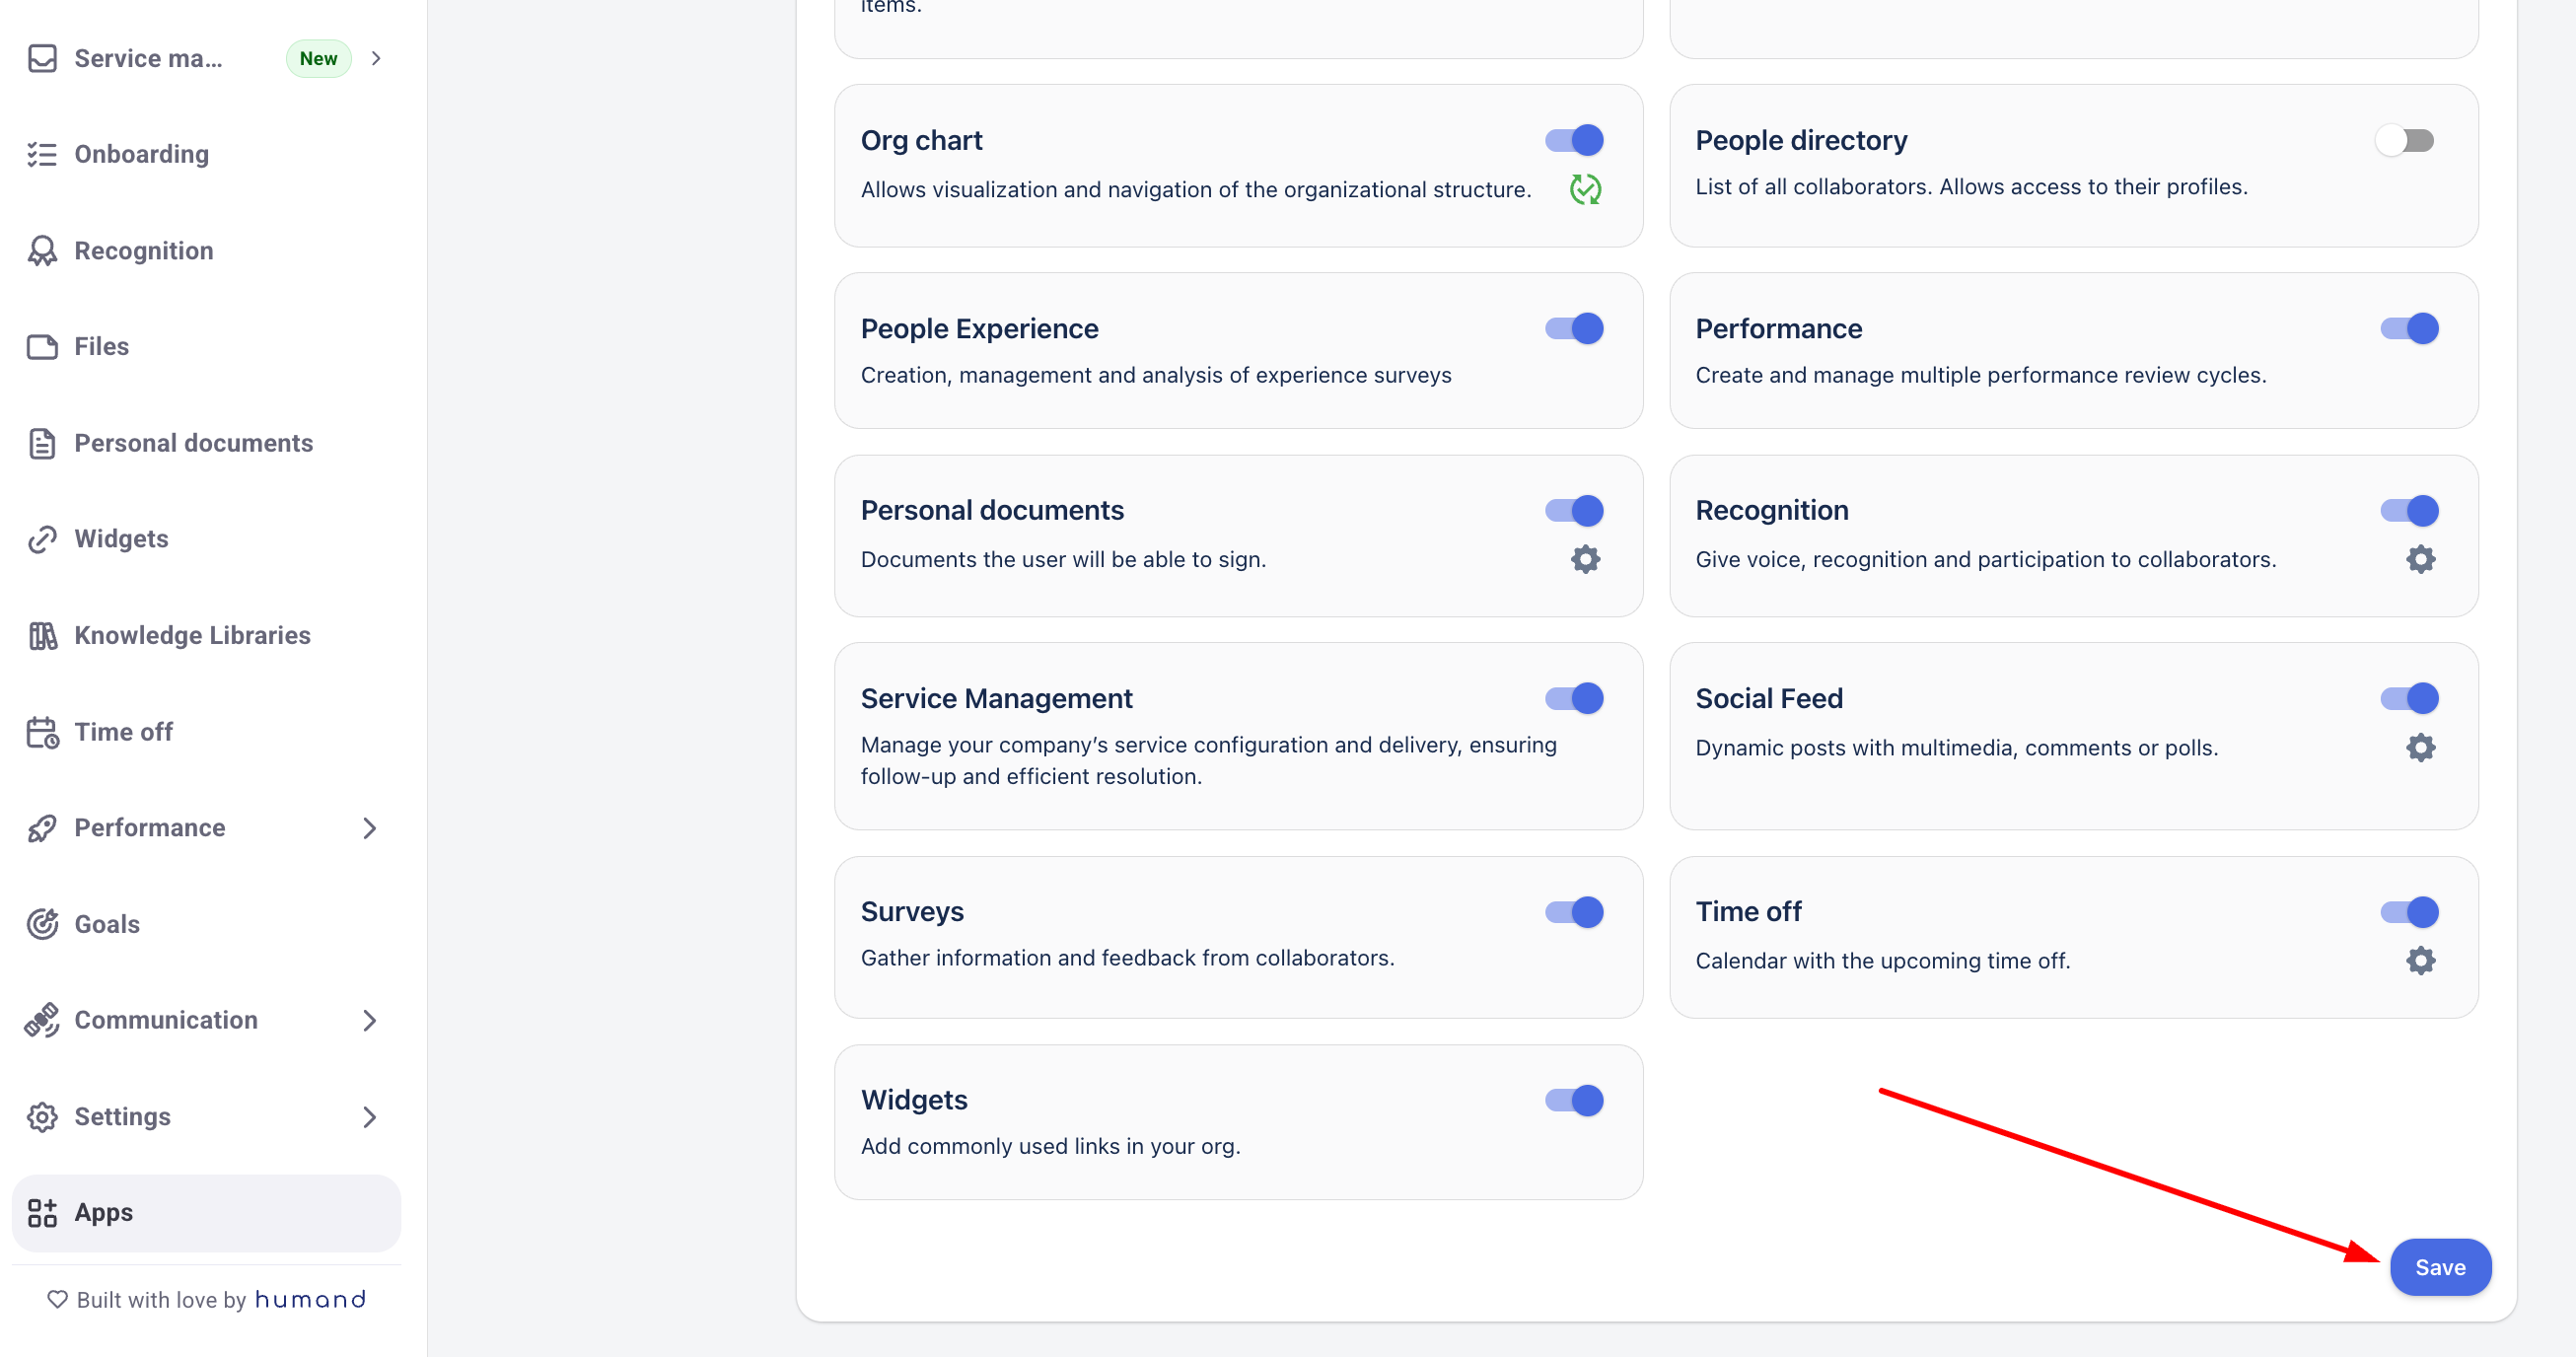2576x1357 pixels.
Task: Switch off the Widgets app toggle
Action: tap(1574, 1099)
